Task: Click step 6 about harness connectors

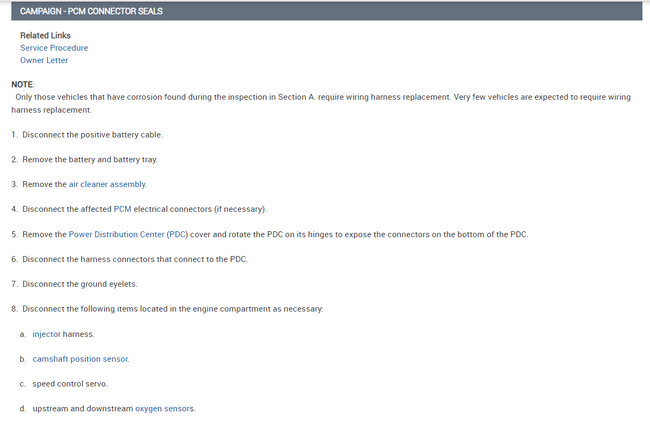Action: 134,259
